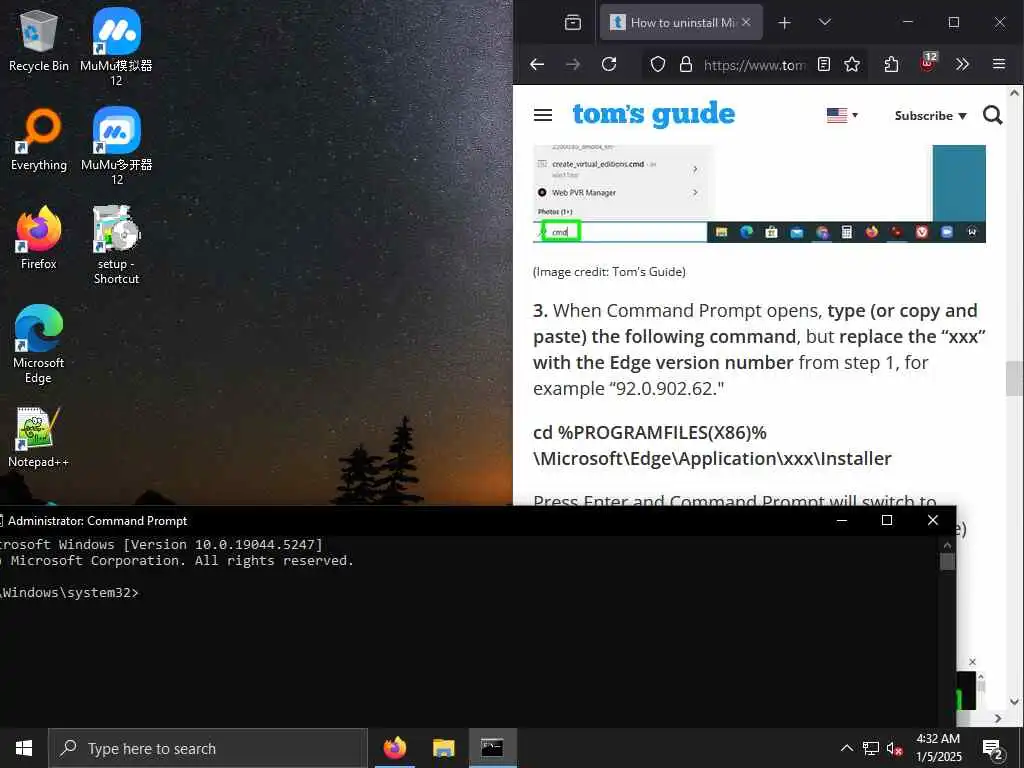
Task: Open the US flag region dropdown
Action: (842, 116)
